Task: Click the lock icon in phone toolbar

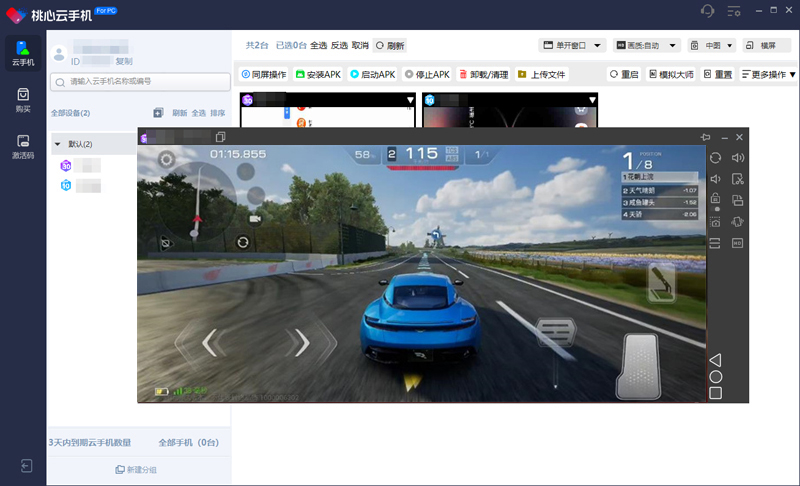Action: click(x=715, y=198)
